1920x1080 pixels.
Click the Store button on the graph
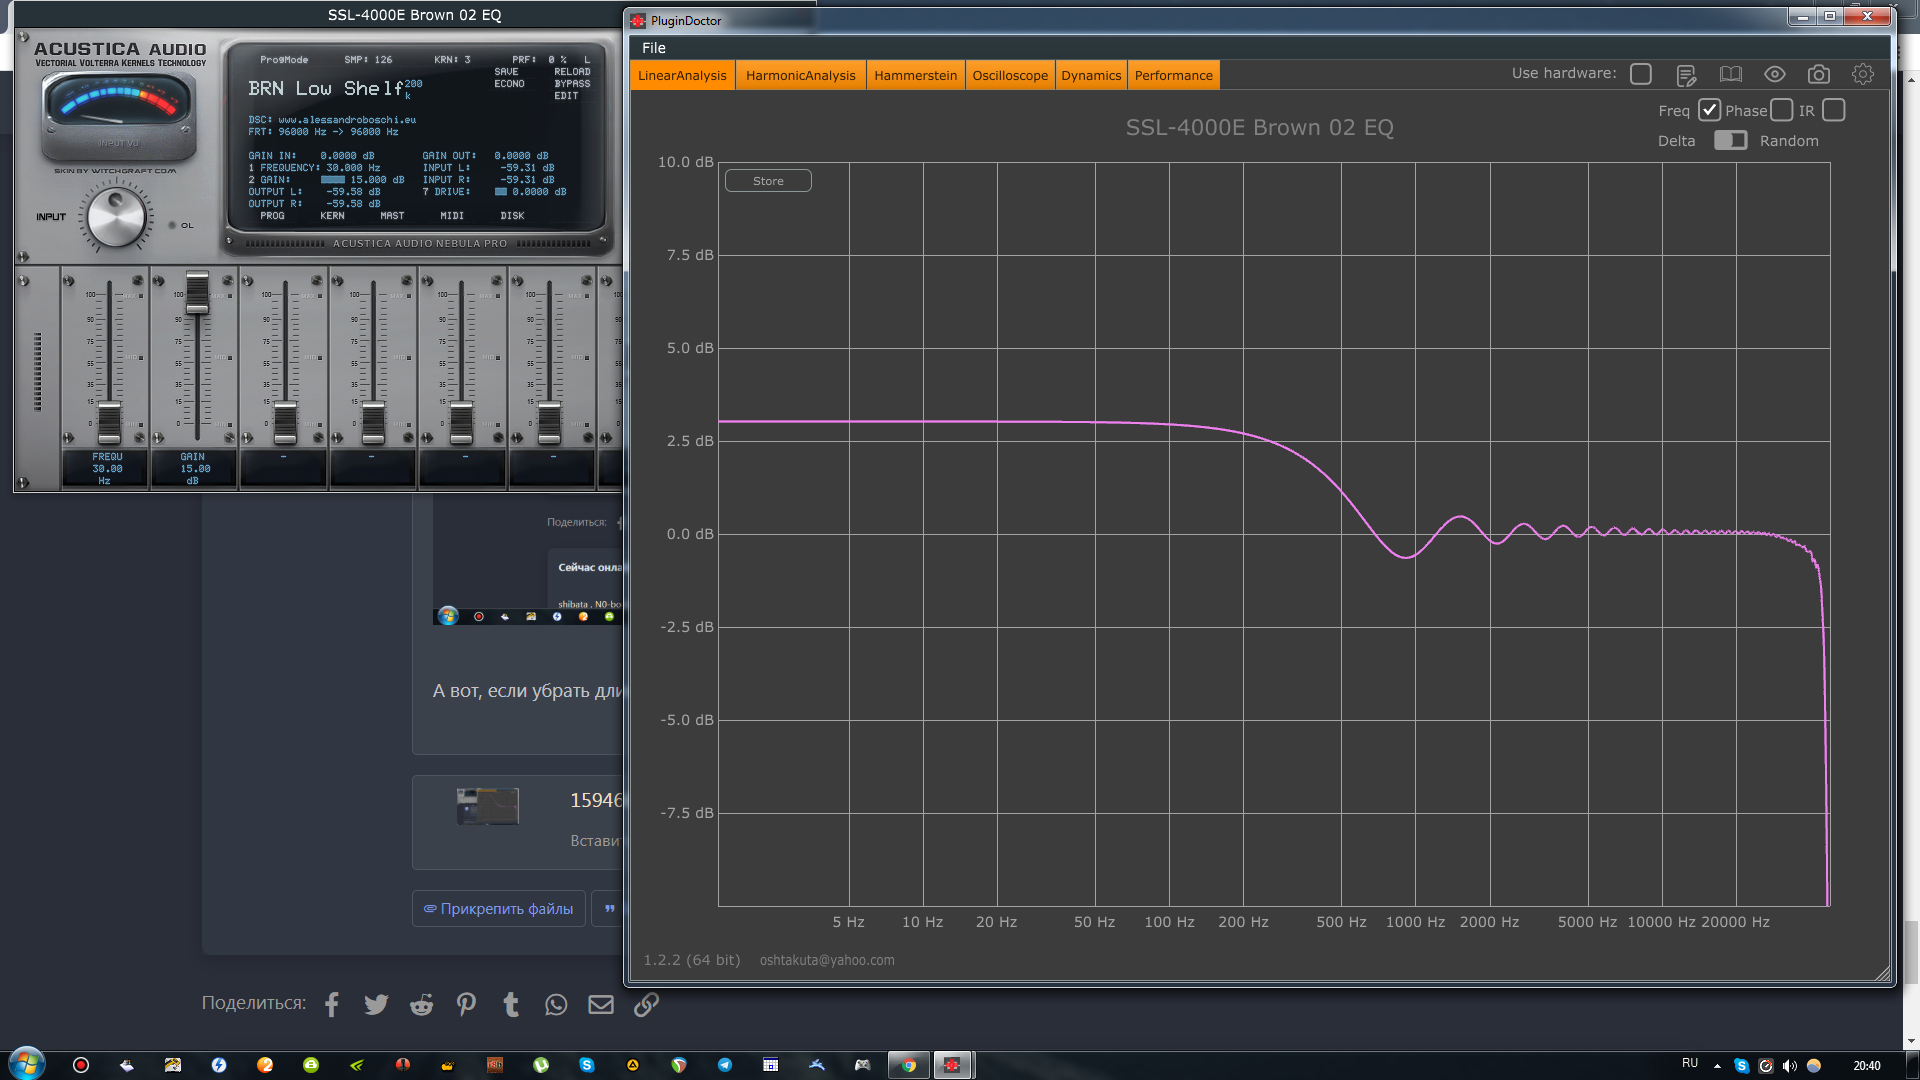click(x=768, y=181)
